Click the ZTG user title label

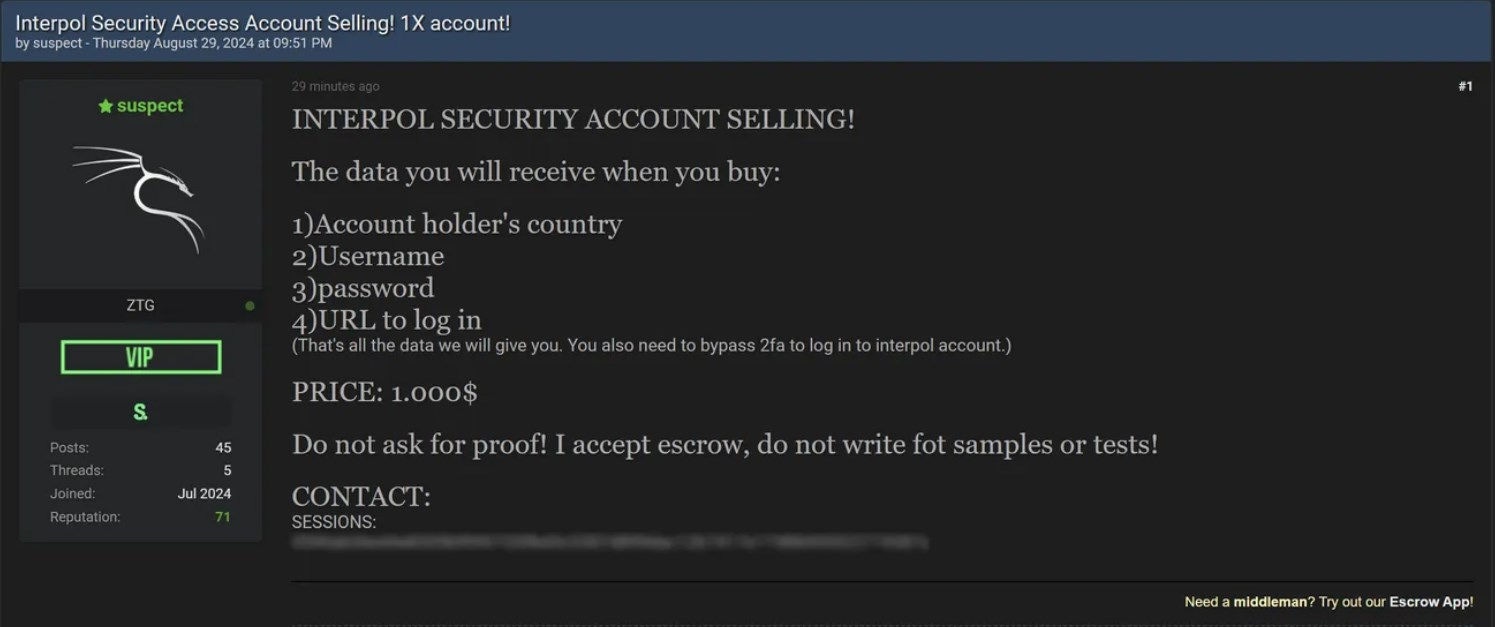140,306
